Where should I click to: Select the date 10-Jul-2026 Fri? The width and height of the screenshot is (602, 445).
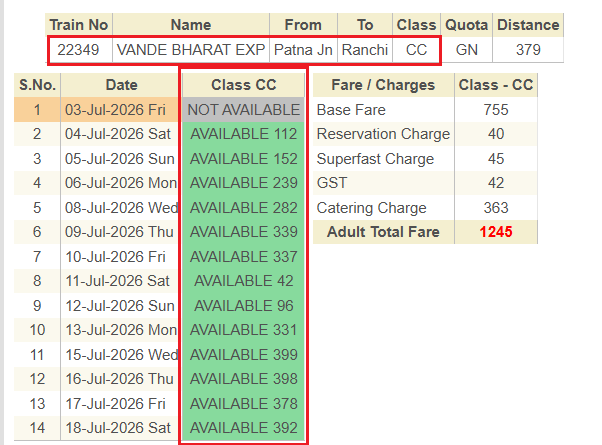pyautogui.click(x=115, y=256)
